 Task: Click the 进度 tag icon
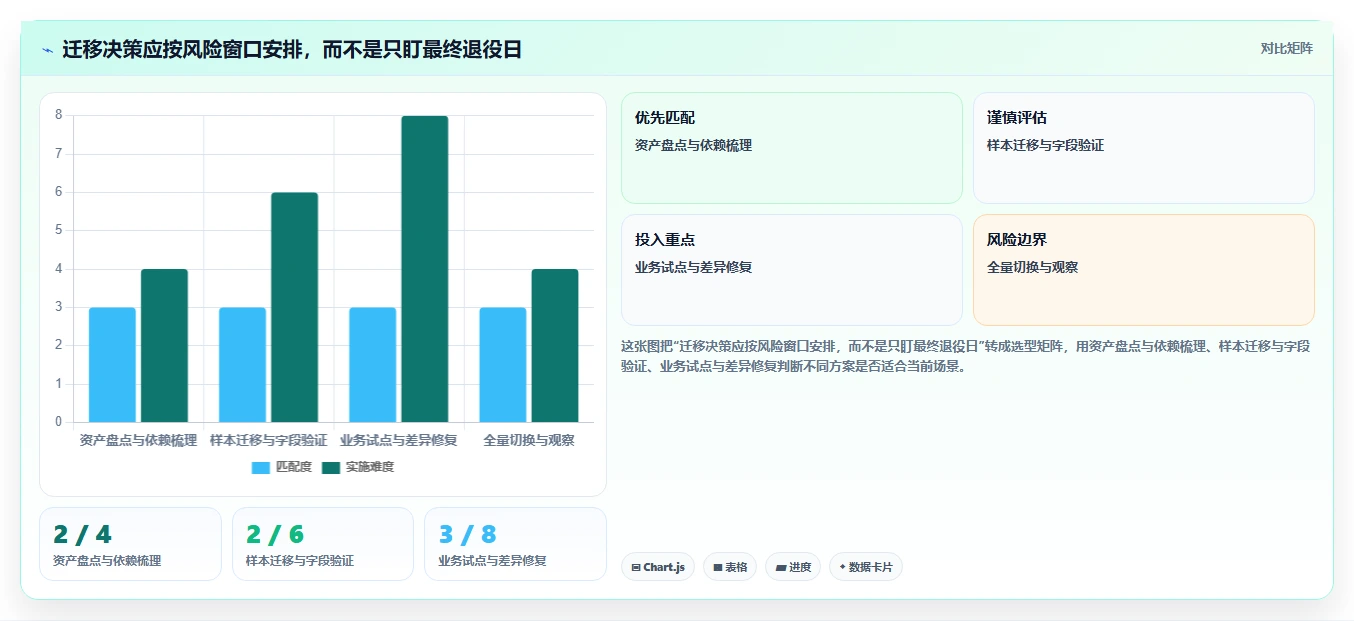pyautogui.click(x=781, y=568)
